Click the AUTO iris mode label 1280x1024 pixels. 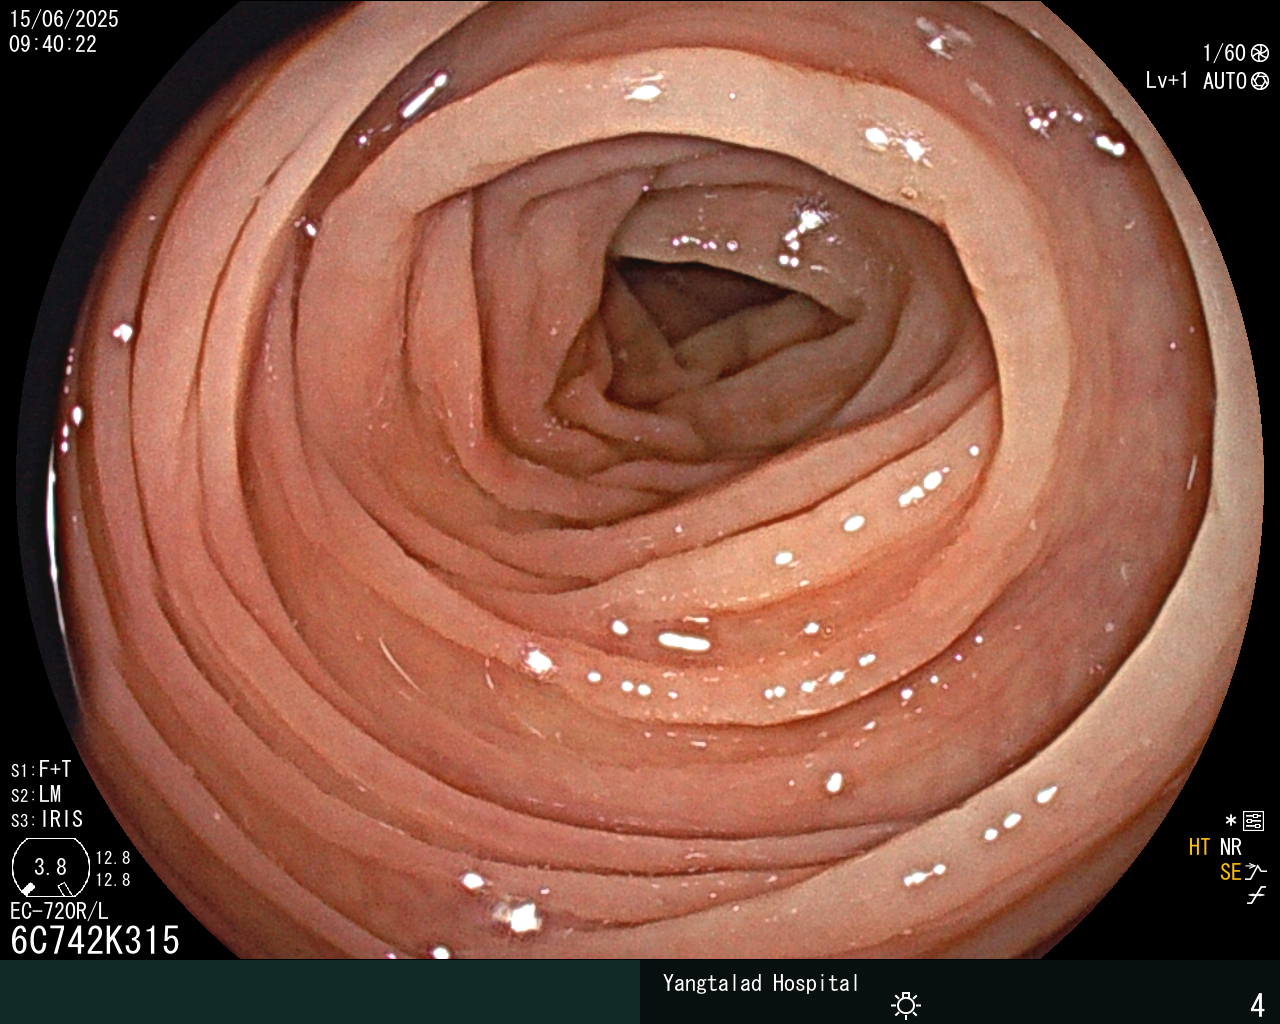1225,81
